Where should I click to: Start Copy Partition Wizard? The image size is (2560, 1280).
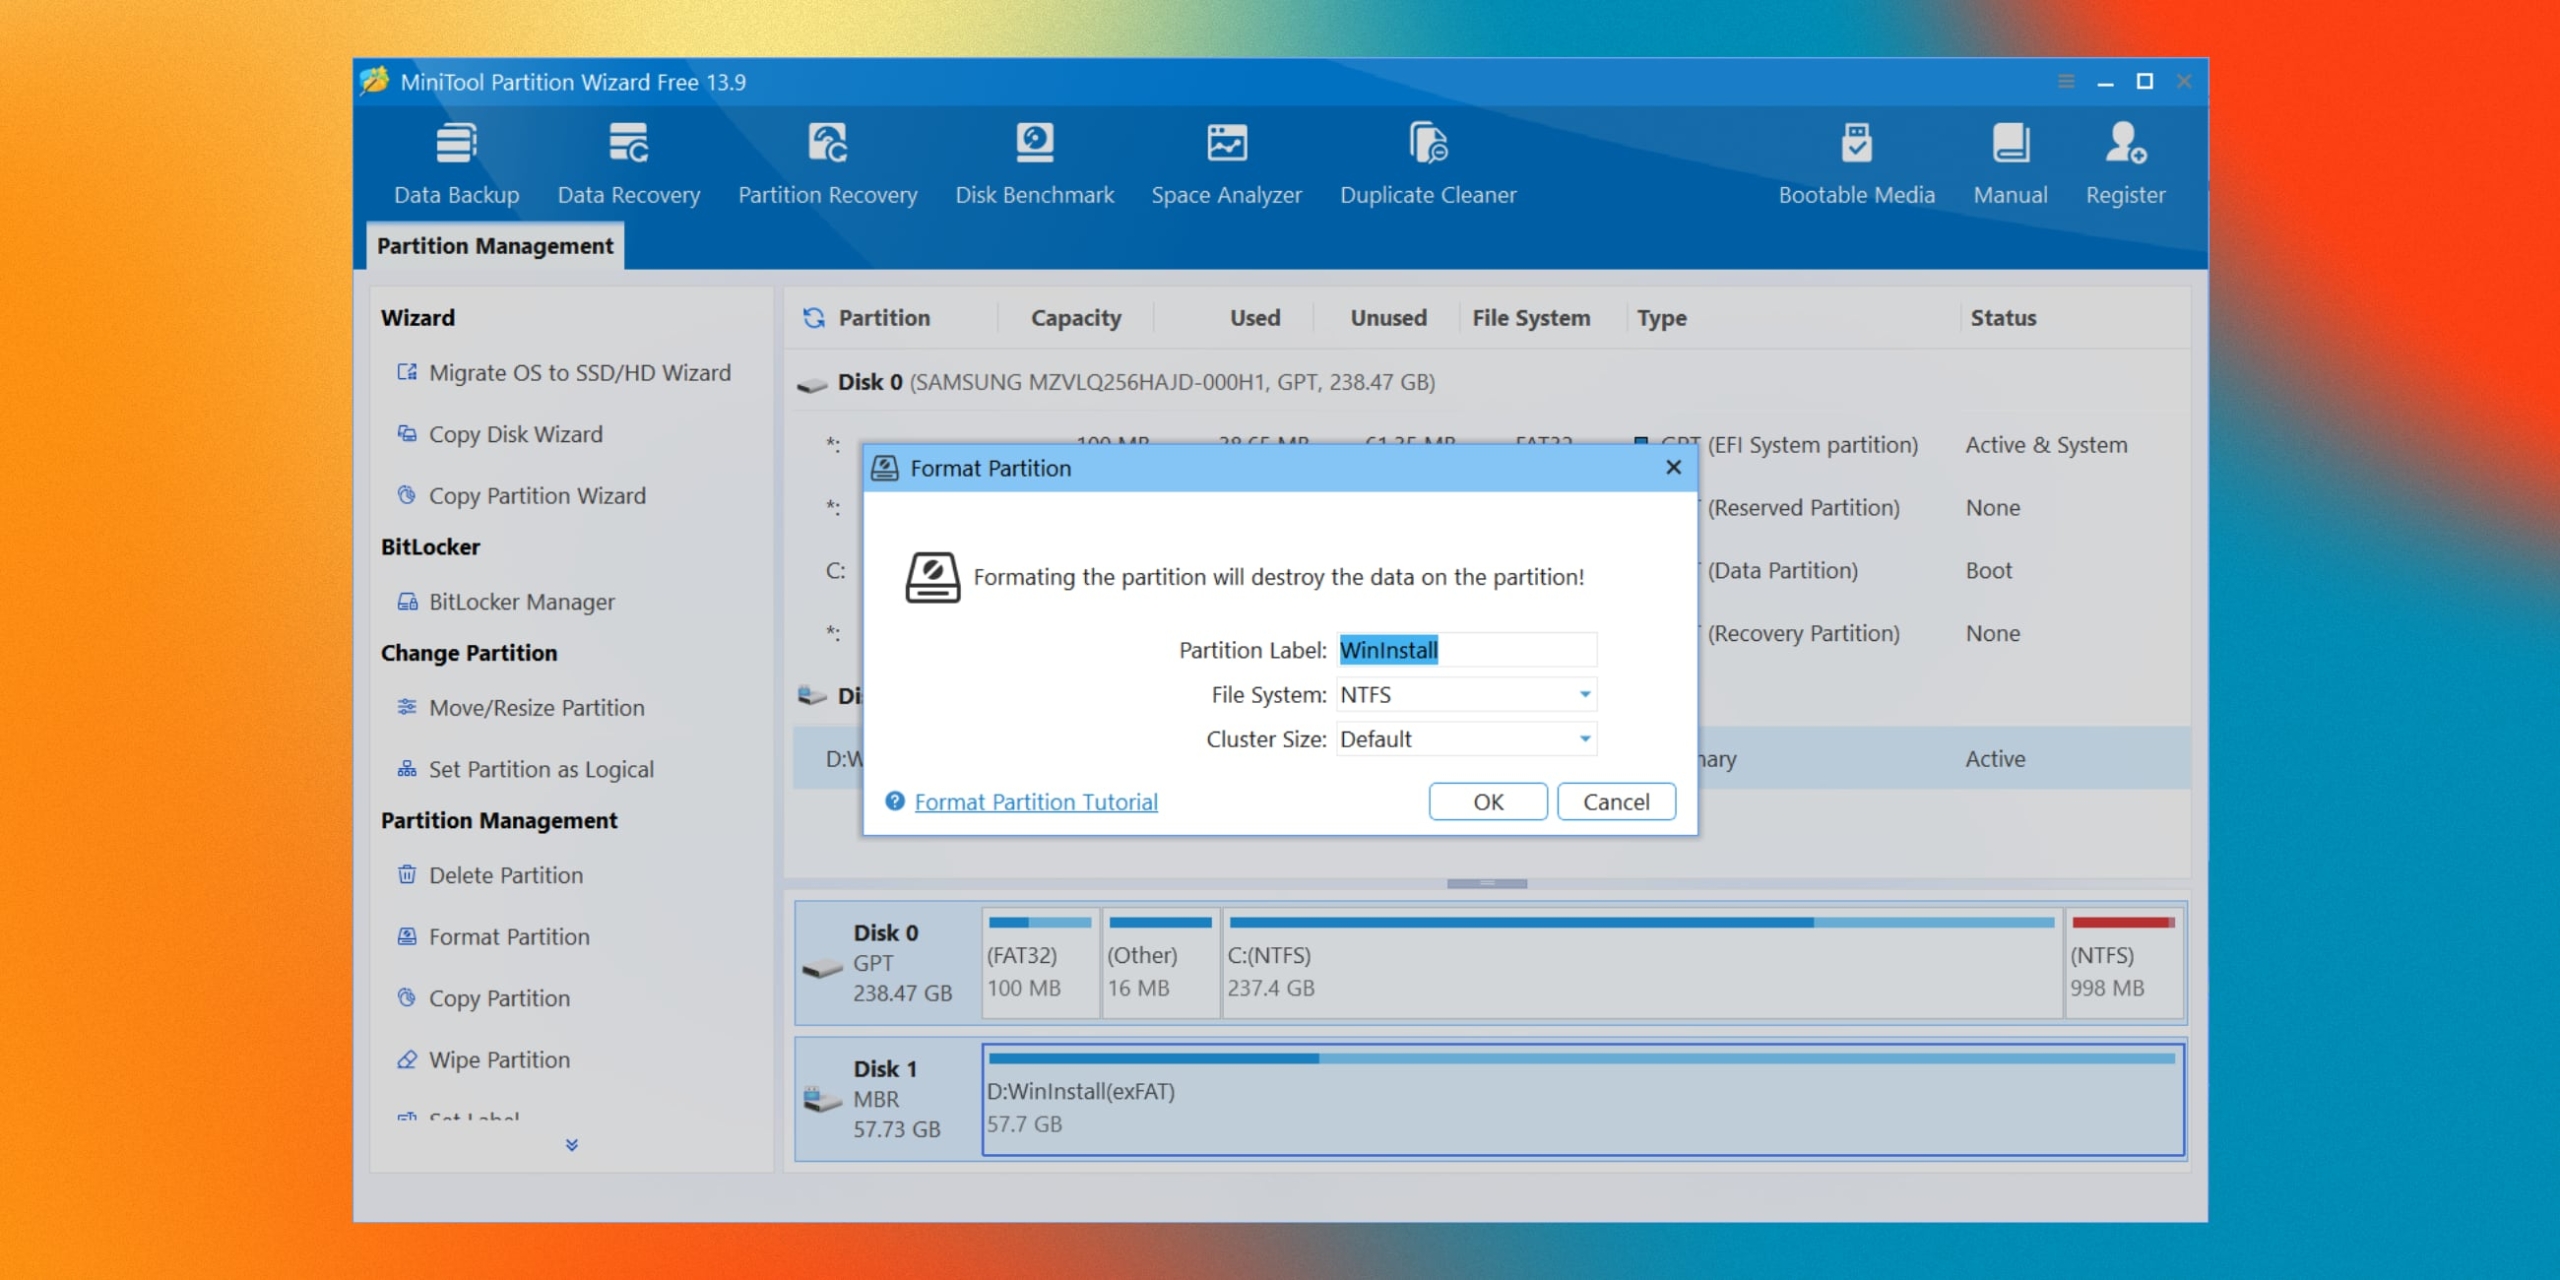coord(521,496)
